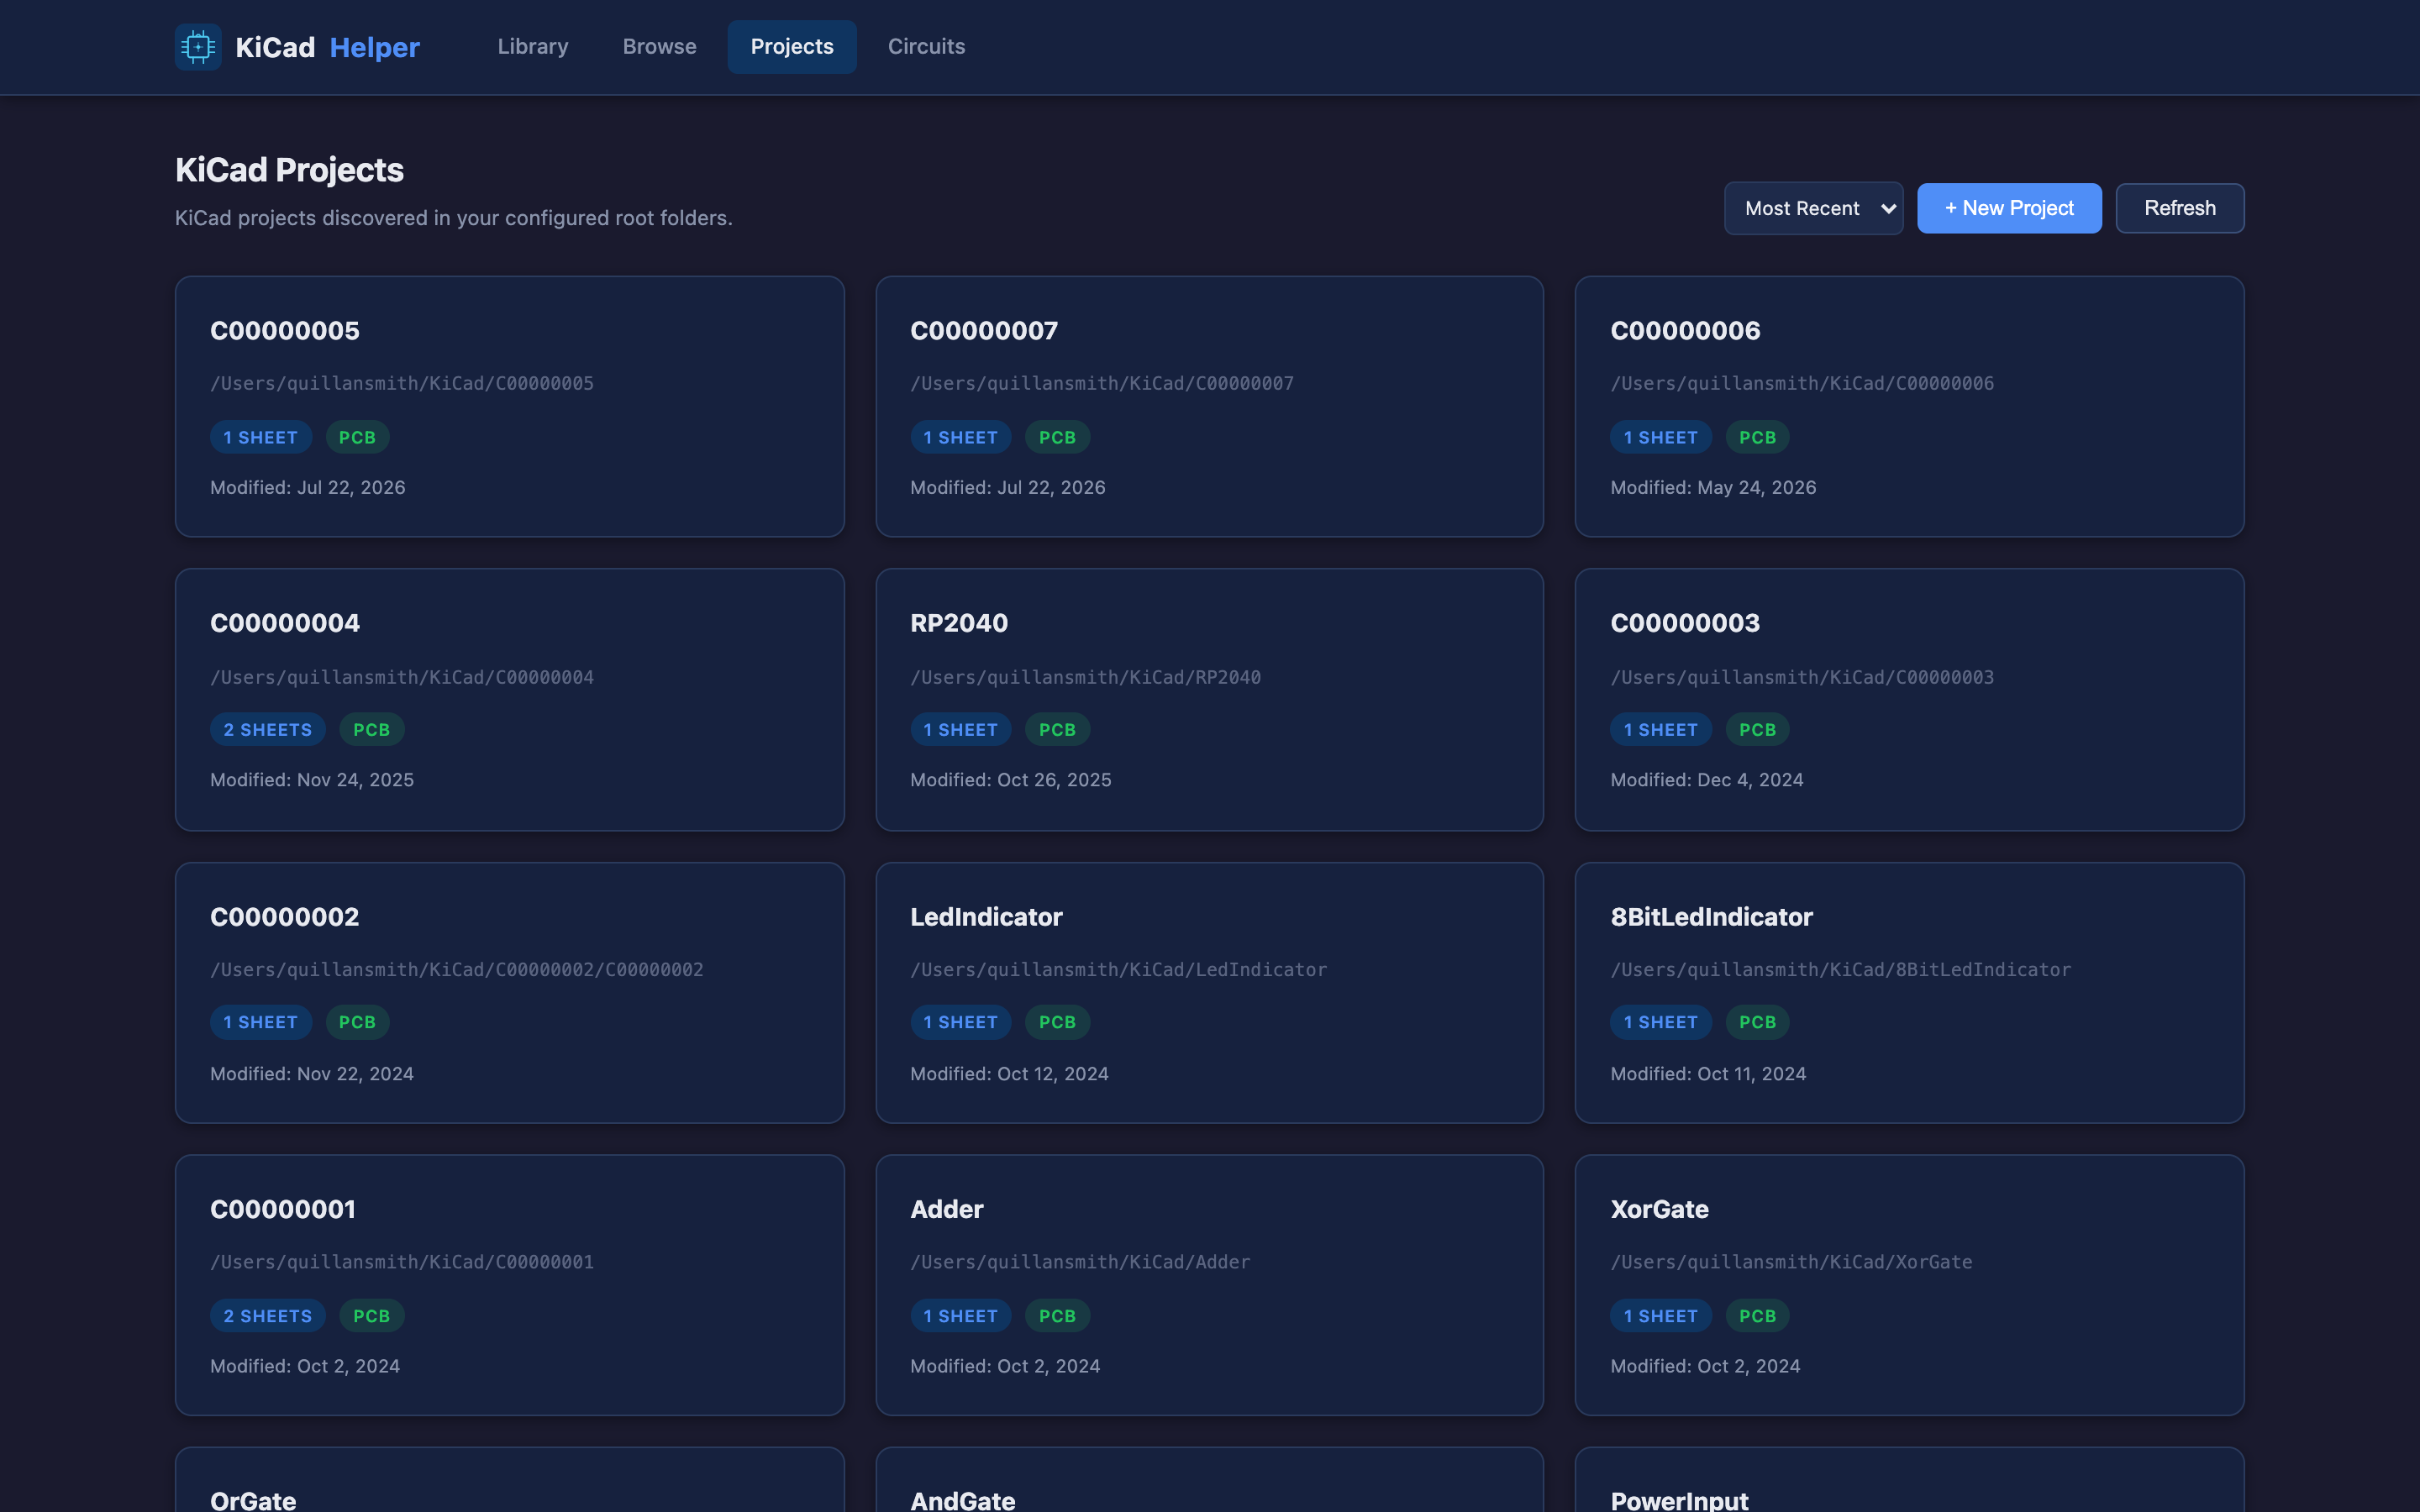Click the KiCad Projects page heading
Screen dimensions: 2420x1512
click(x=289, y=170)
